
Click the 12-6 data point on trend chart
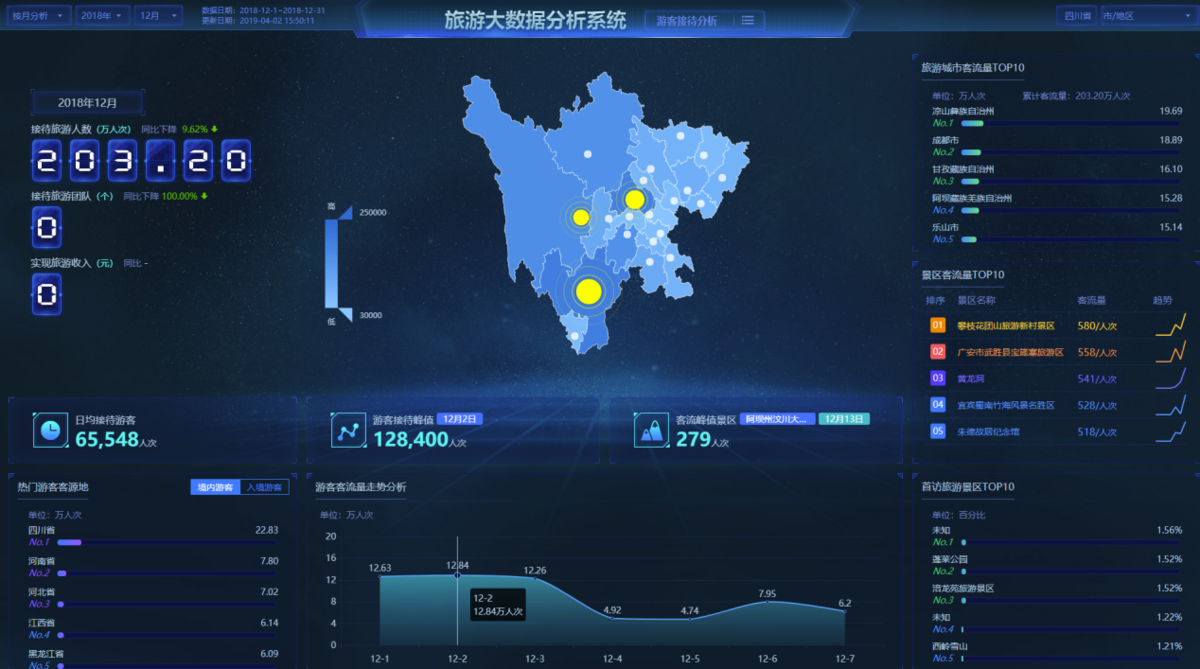click(x=767, y=601)
